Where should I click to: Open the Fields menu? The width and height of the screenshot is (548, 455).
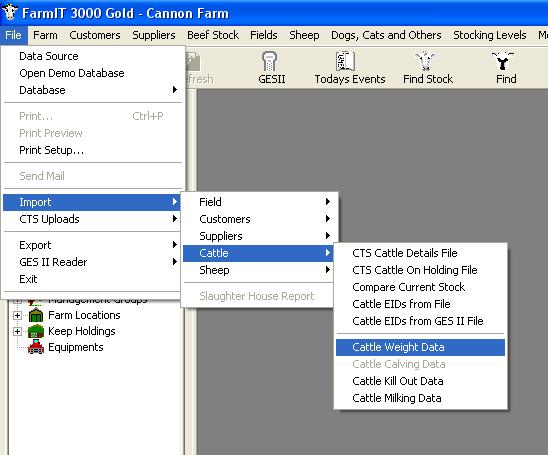point(264,35)
